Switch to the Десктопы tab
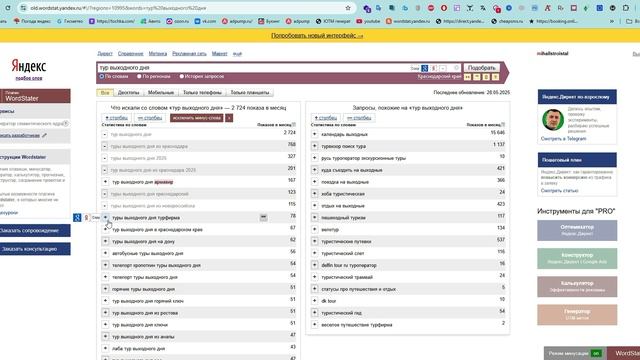 click(x=129, y=93)
